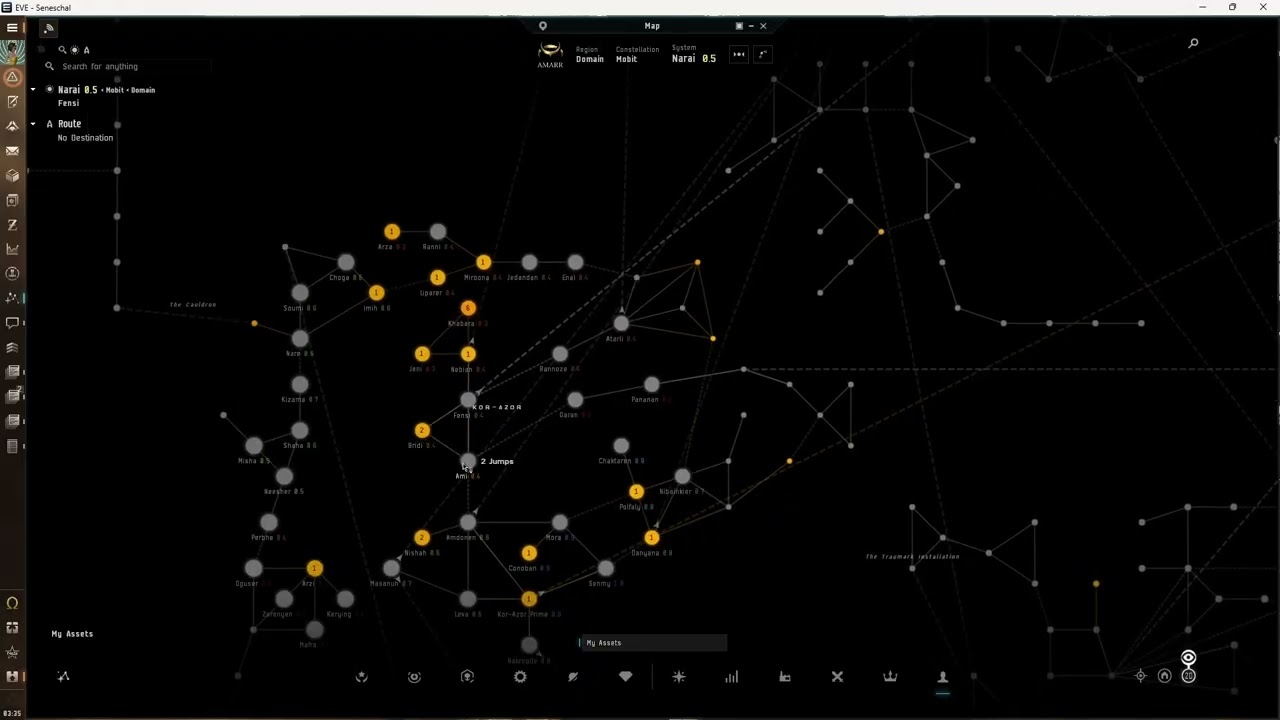Select the Ami system node with '2 Jumps'
This screenshot has width=1280, height=720.
click(x=468, y=461)
